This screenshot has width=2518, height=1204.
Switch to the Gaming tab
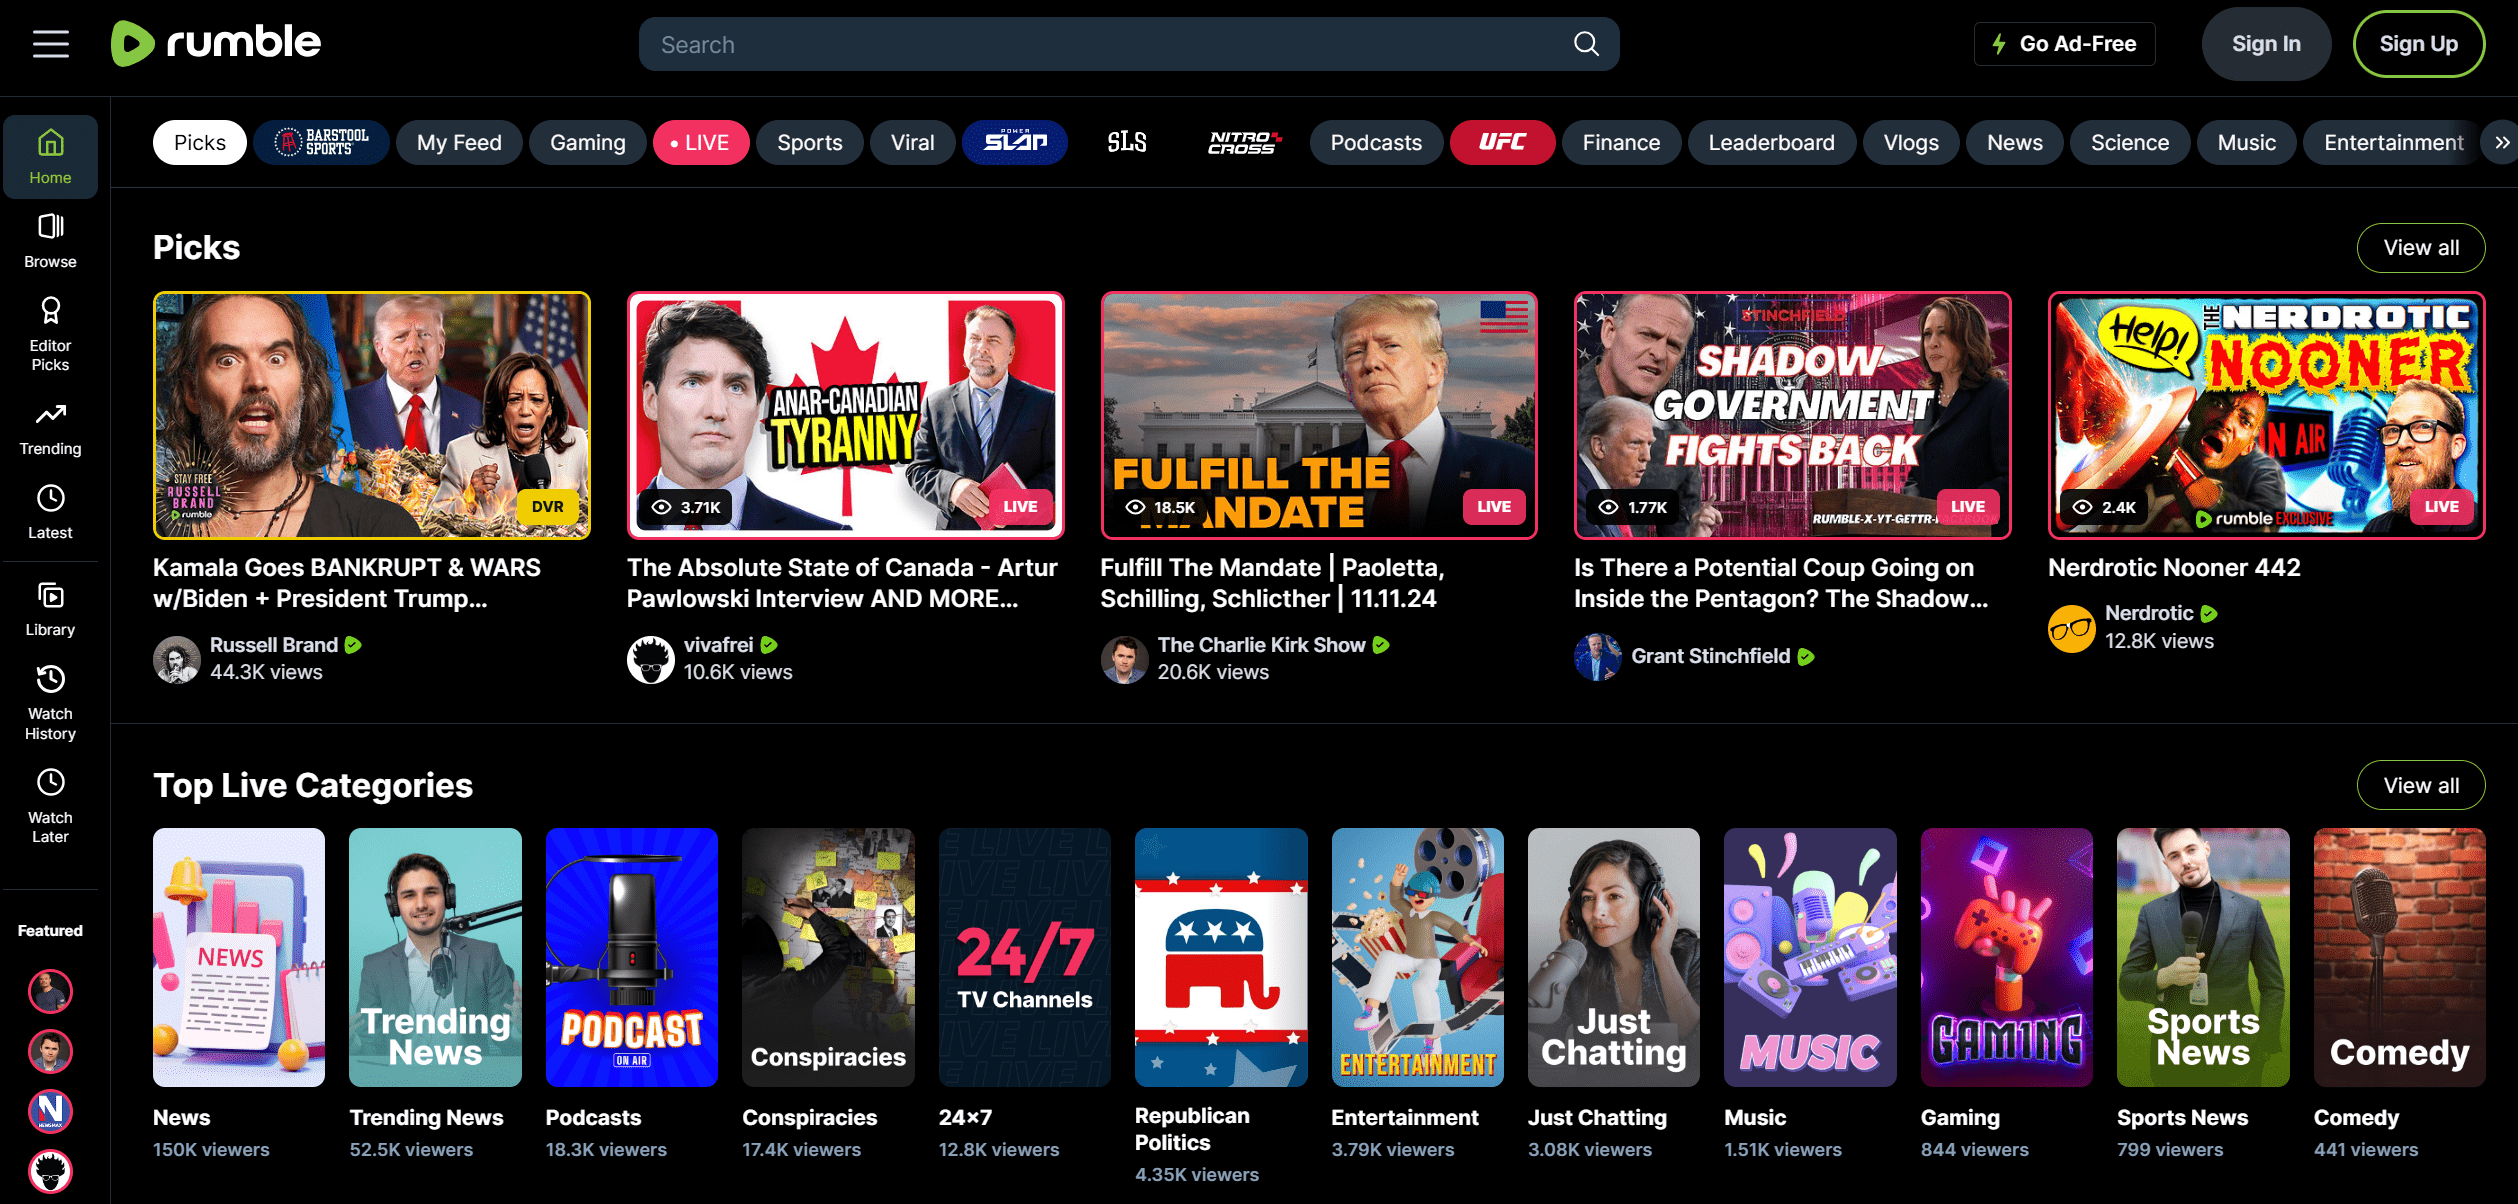coord(587,143)
